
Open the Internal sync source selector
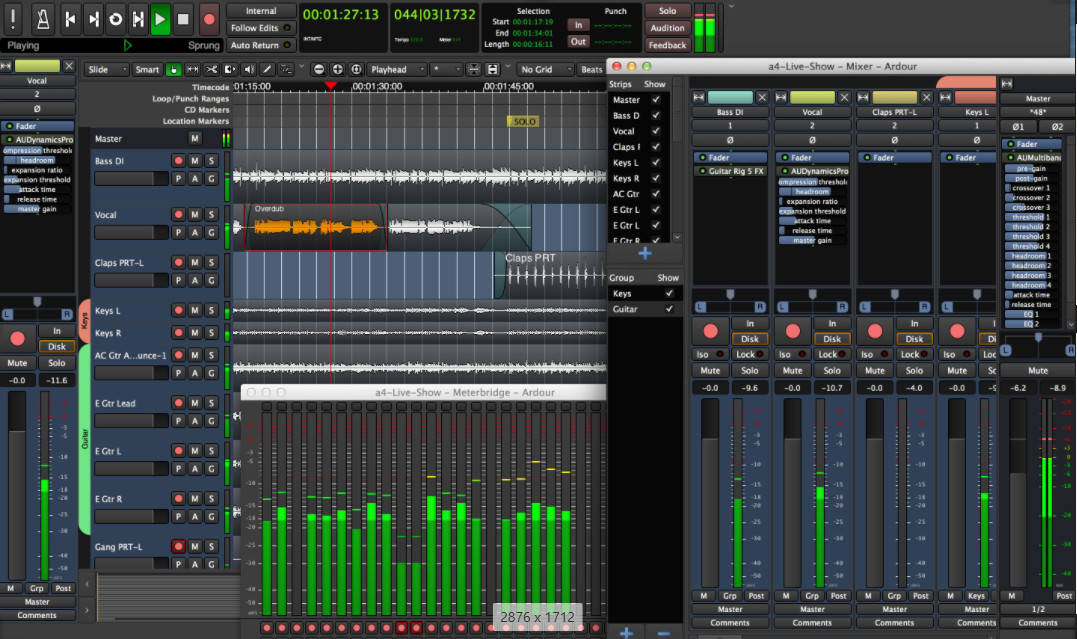tap(261, 11)
